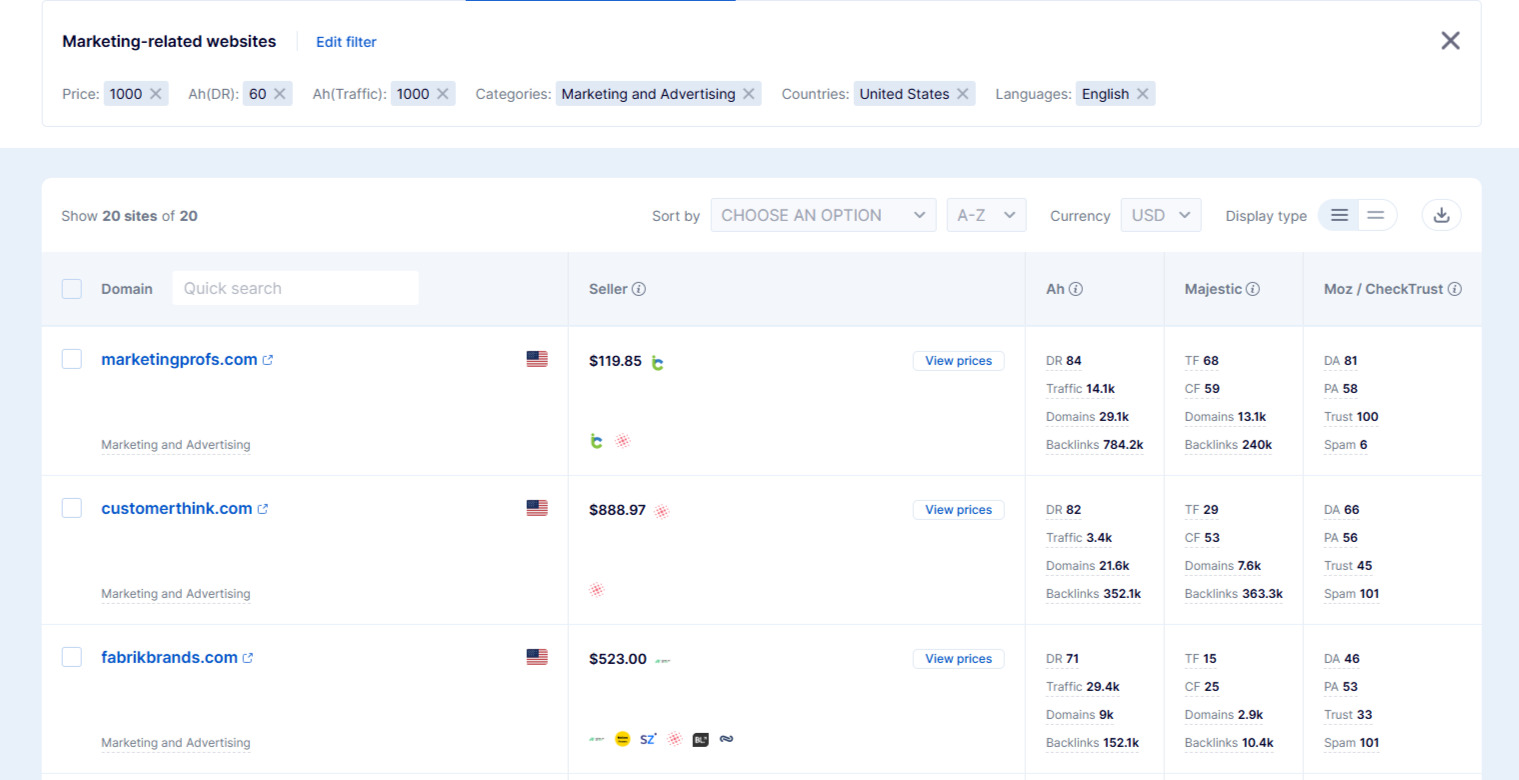
Task: Click 'View prices' for fabrikbrands.com
Action: click(957, 658)
